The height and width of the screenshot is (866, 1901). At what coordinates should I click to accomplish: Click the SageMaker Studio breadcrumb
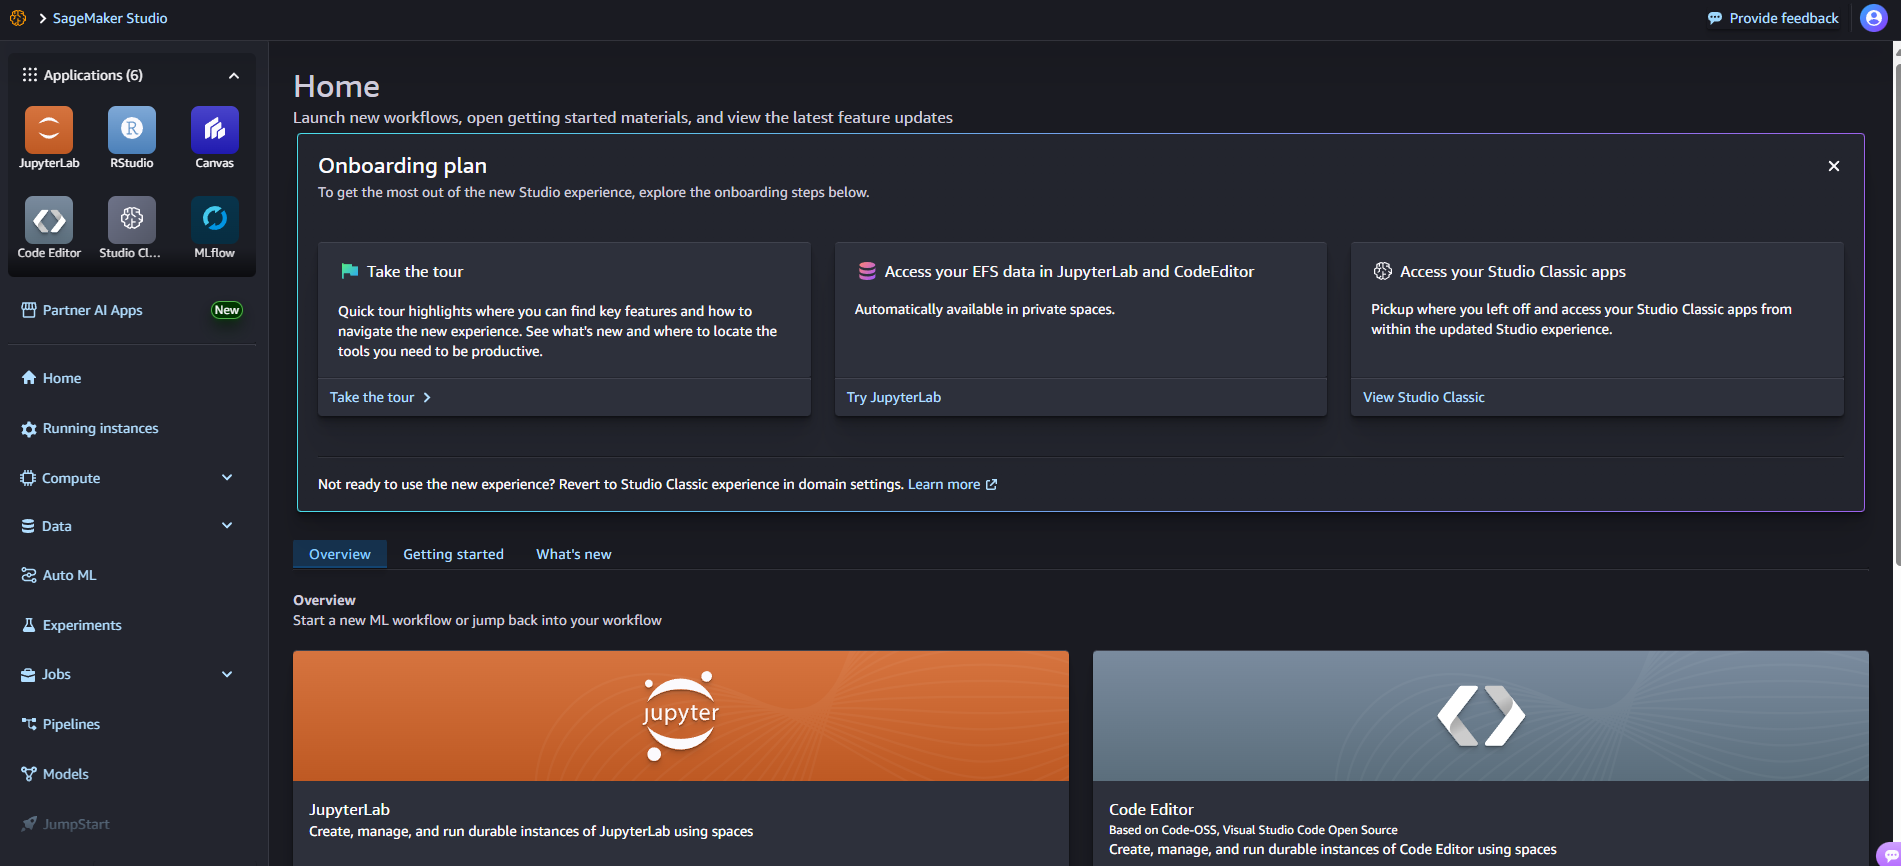(110, 18)
